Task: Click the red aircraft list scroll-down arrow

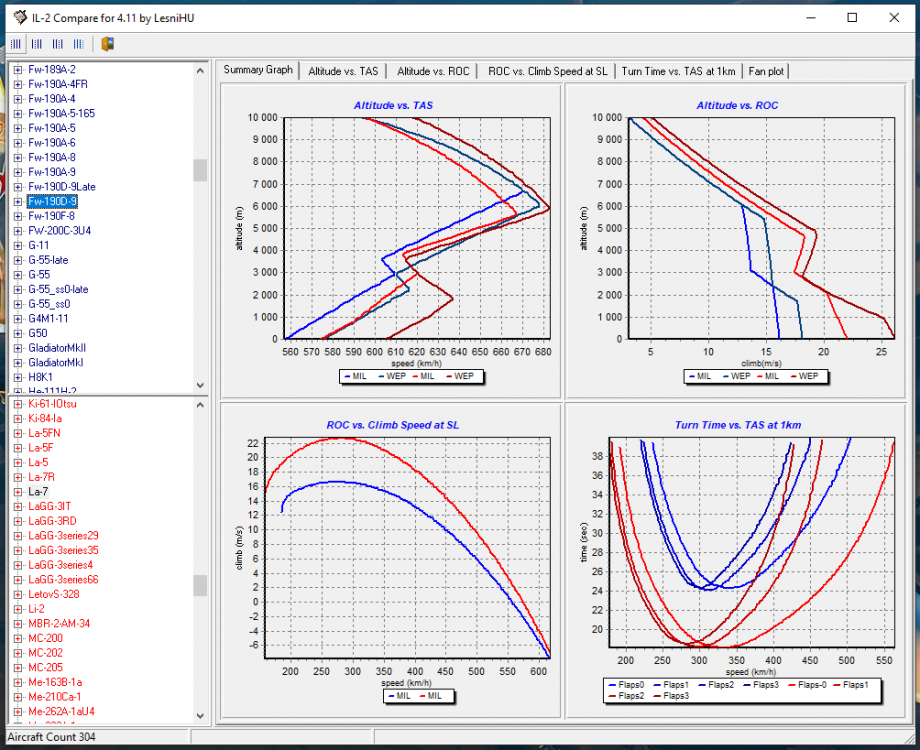Action: click(x=200, y=716)
